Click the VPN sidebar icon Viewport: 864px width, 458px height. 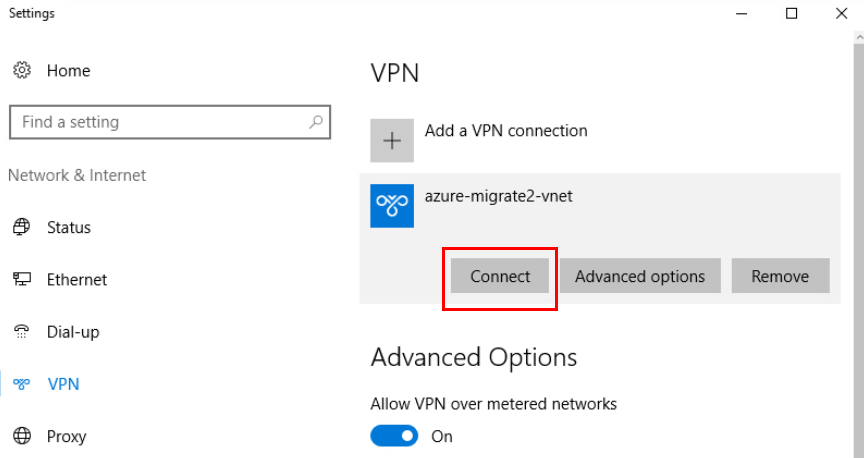[x=22, y=384]
